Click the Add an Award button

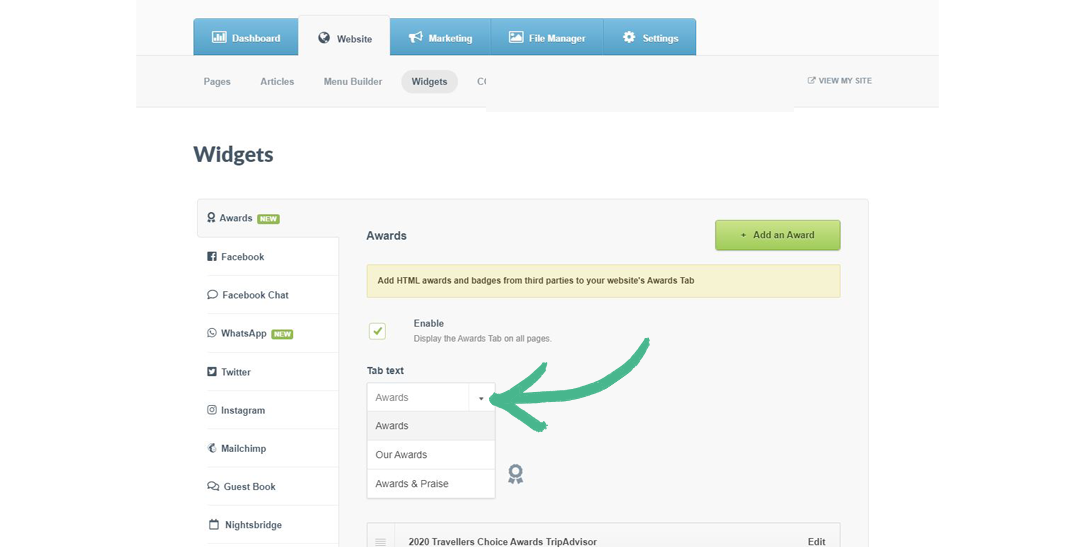pos(777,235)
